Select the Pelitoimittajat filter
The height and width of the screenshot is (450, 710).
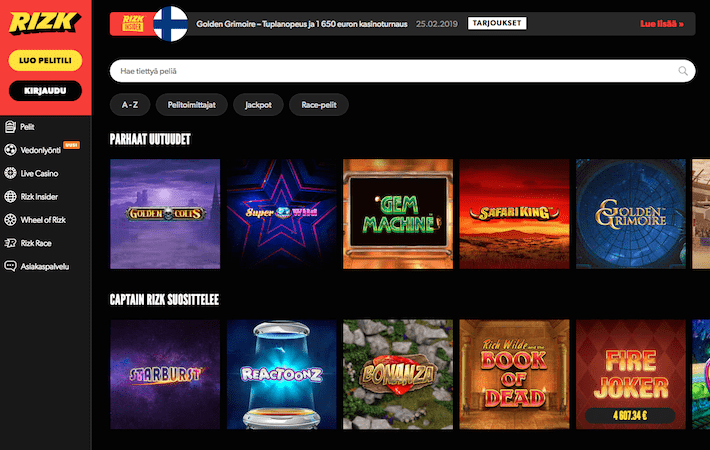[x=192, y=105]
